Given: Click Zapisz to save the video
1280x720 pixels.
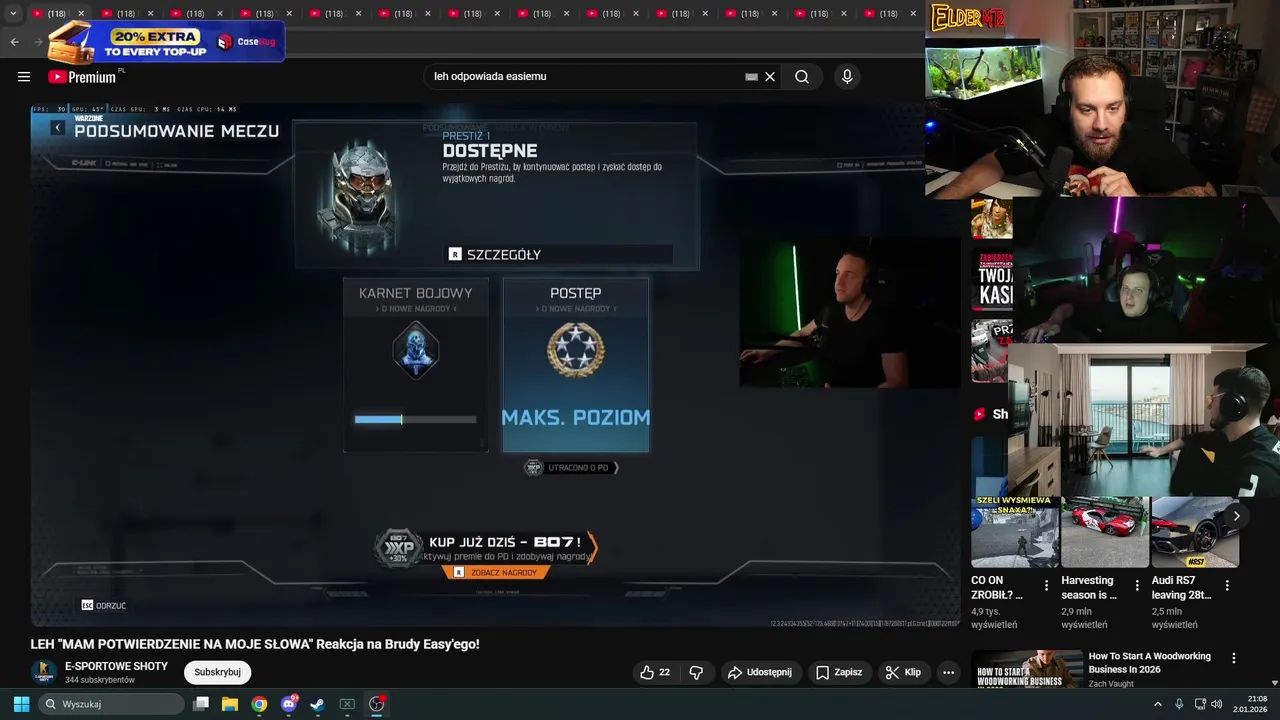Looking at the screenshot, I should point(838,672).
